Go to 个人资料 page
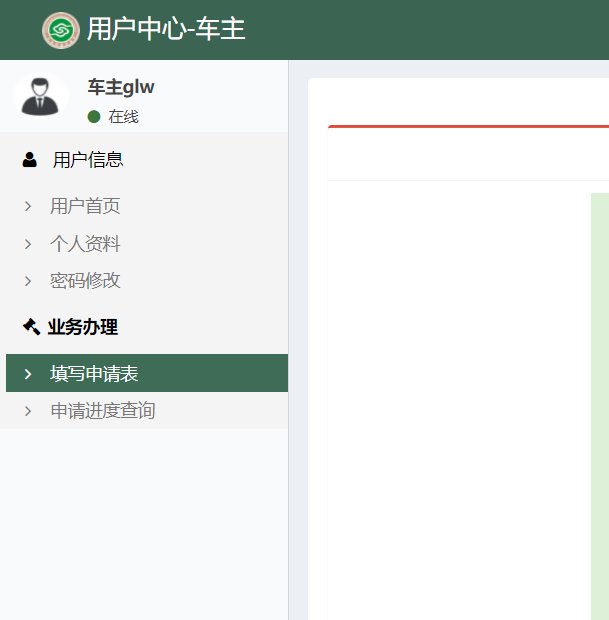Screen dimensions: 609x620 click(x=85, y=244)
